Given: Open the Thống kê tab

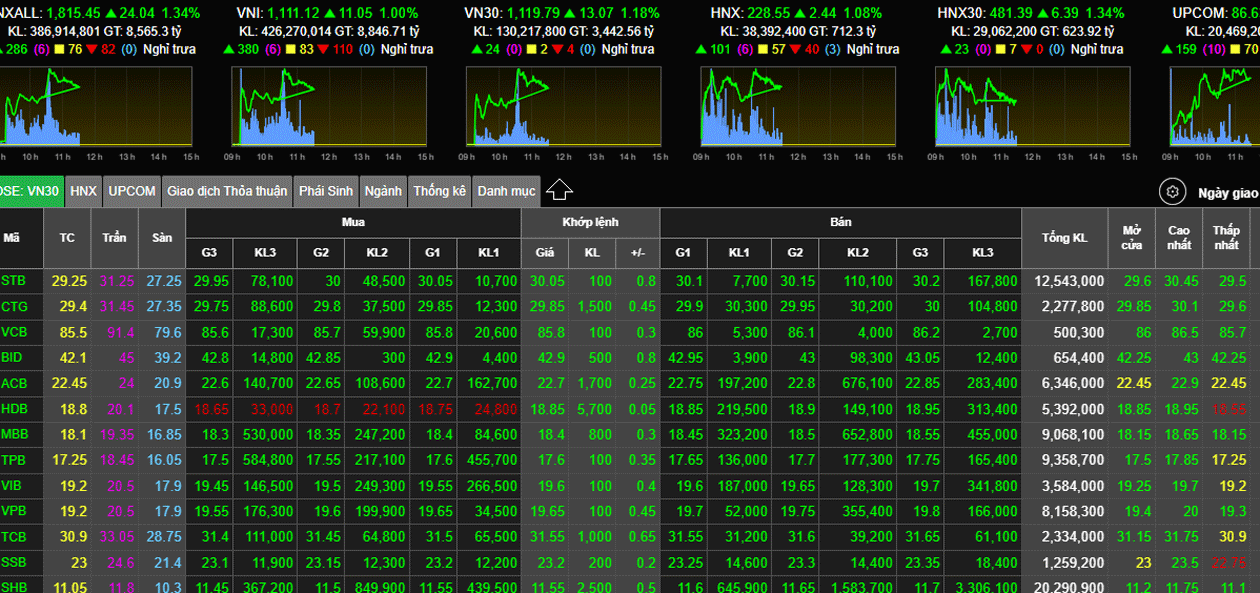Looking at the screenshot, I should 440,191.
